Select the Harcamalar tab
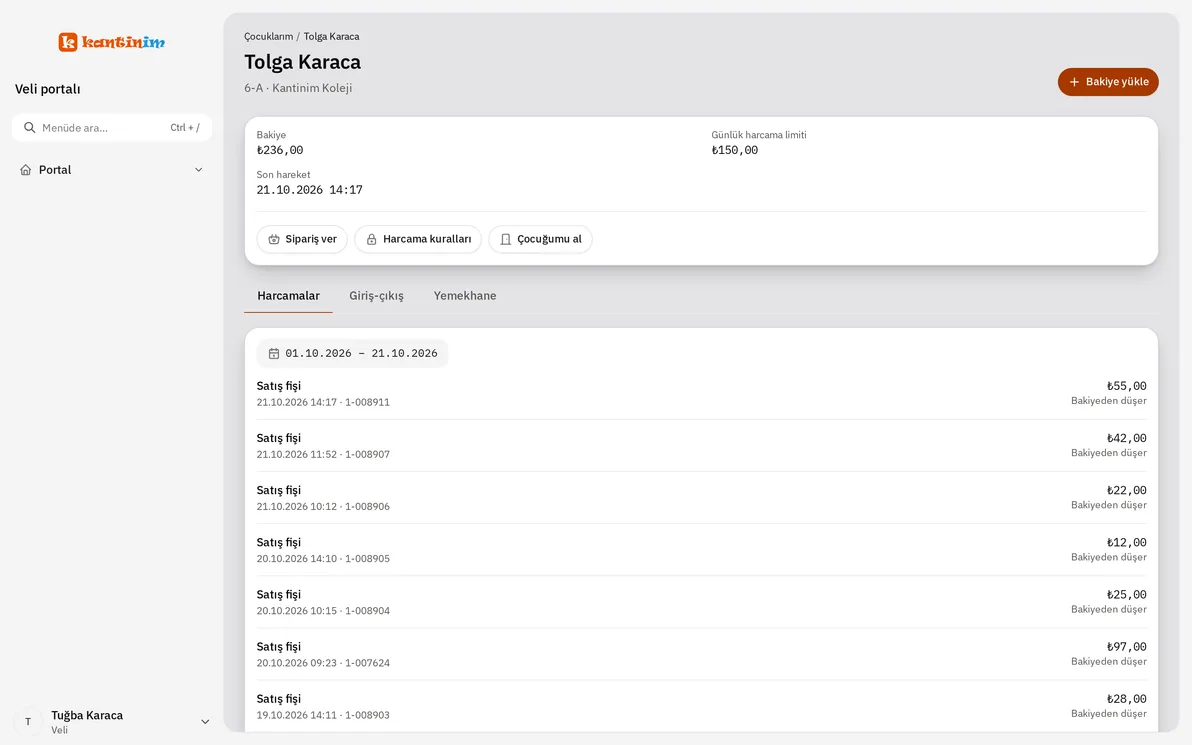Image resolution: width=1192 pixels, height=745 pixels. tap(288, 296)
